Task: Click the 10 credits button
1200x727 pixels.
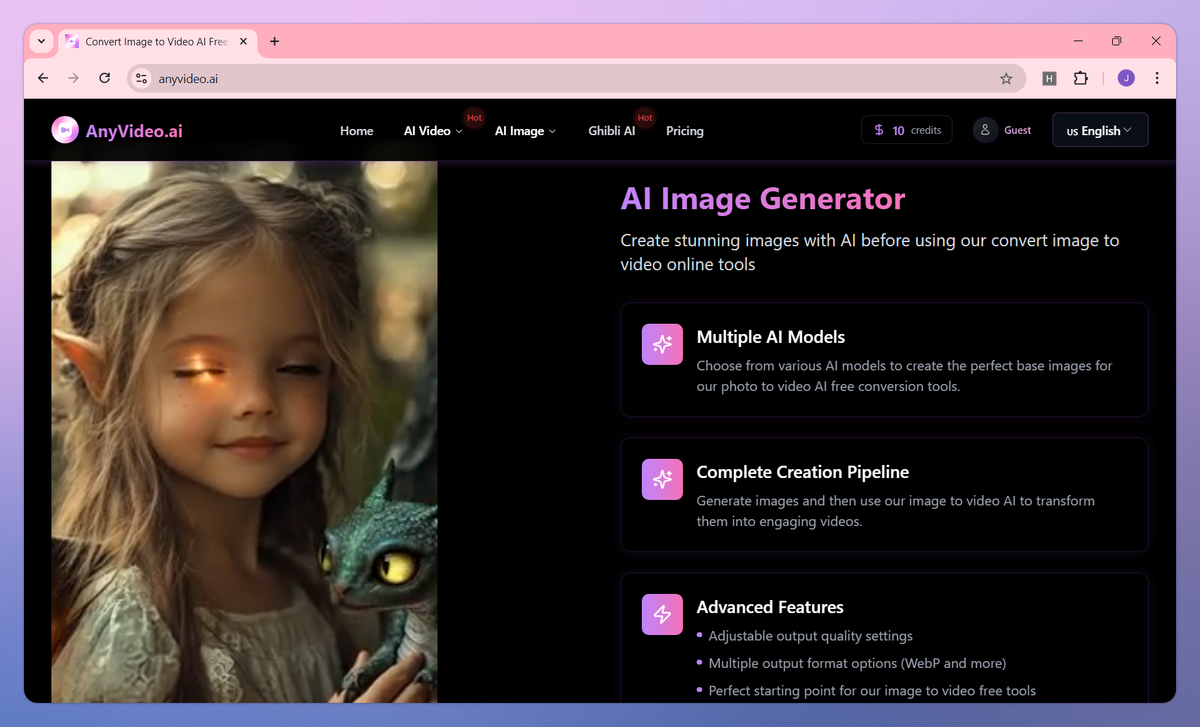Action: point(907,130)
